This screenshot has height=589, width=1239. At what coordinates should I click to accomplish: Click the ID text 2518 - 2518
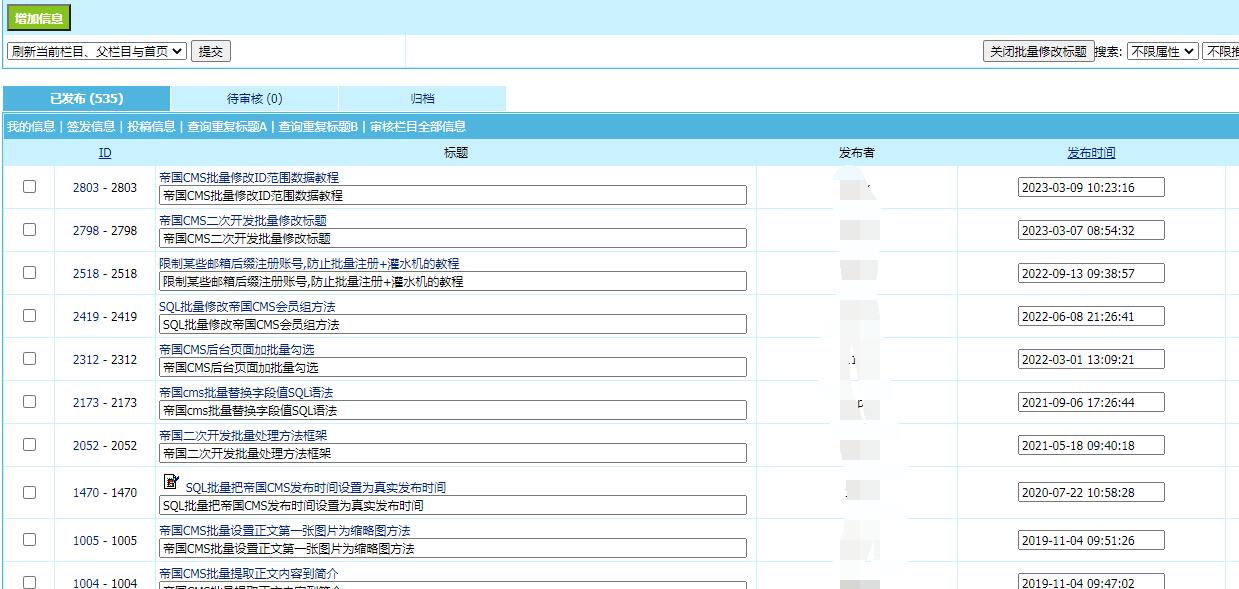(x=105, y=274)
